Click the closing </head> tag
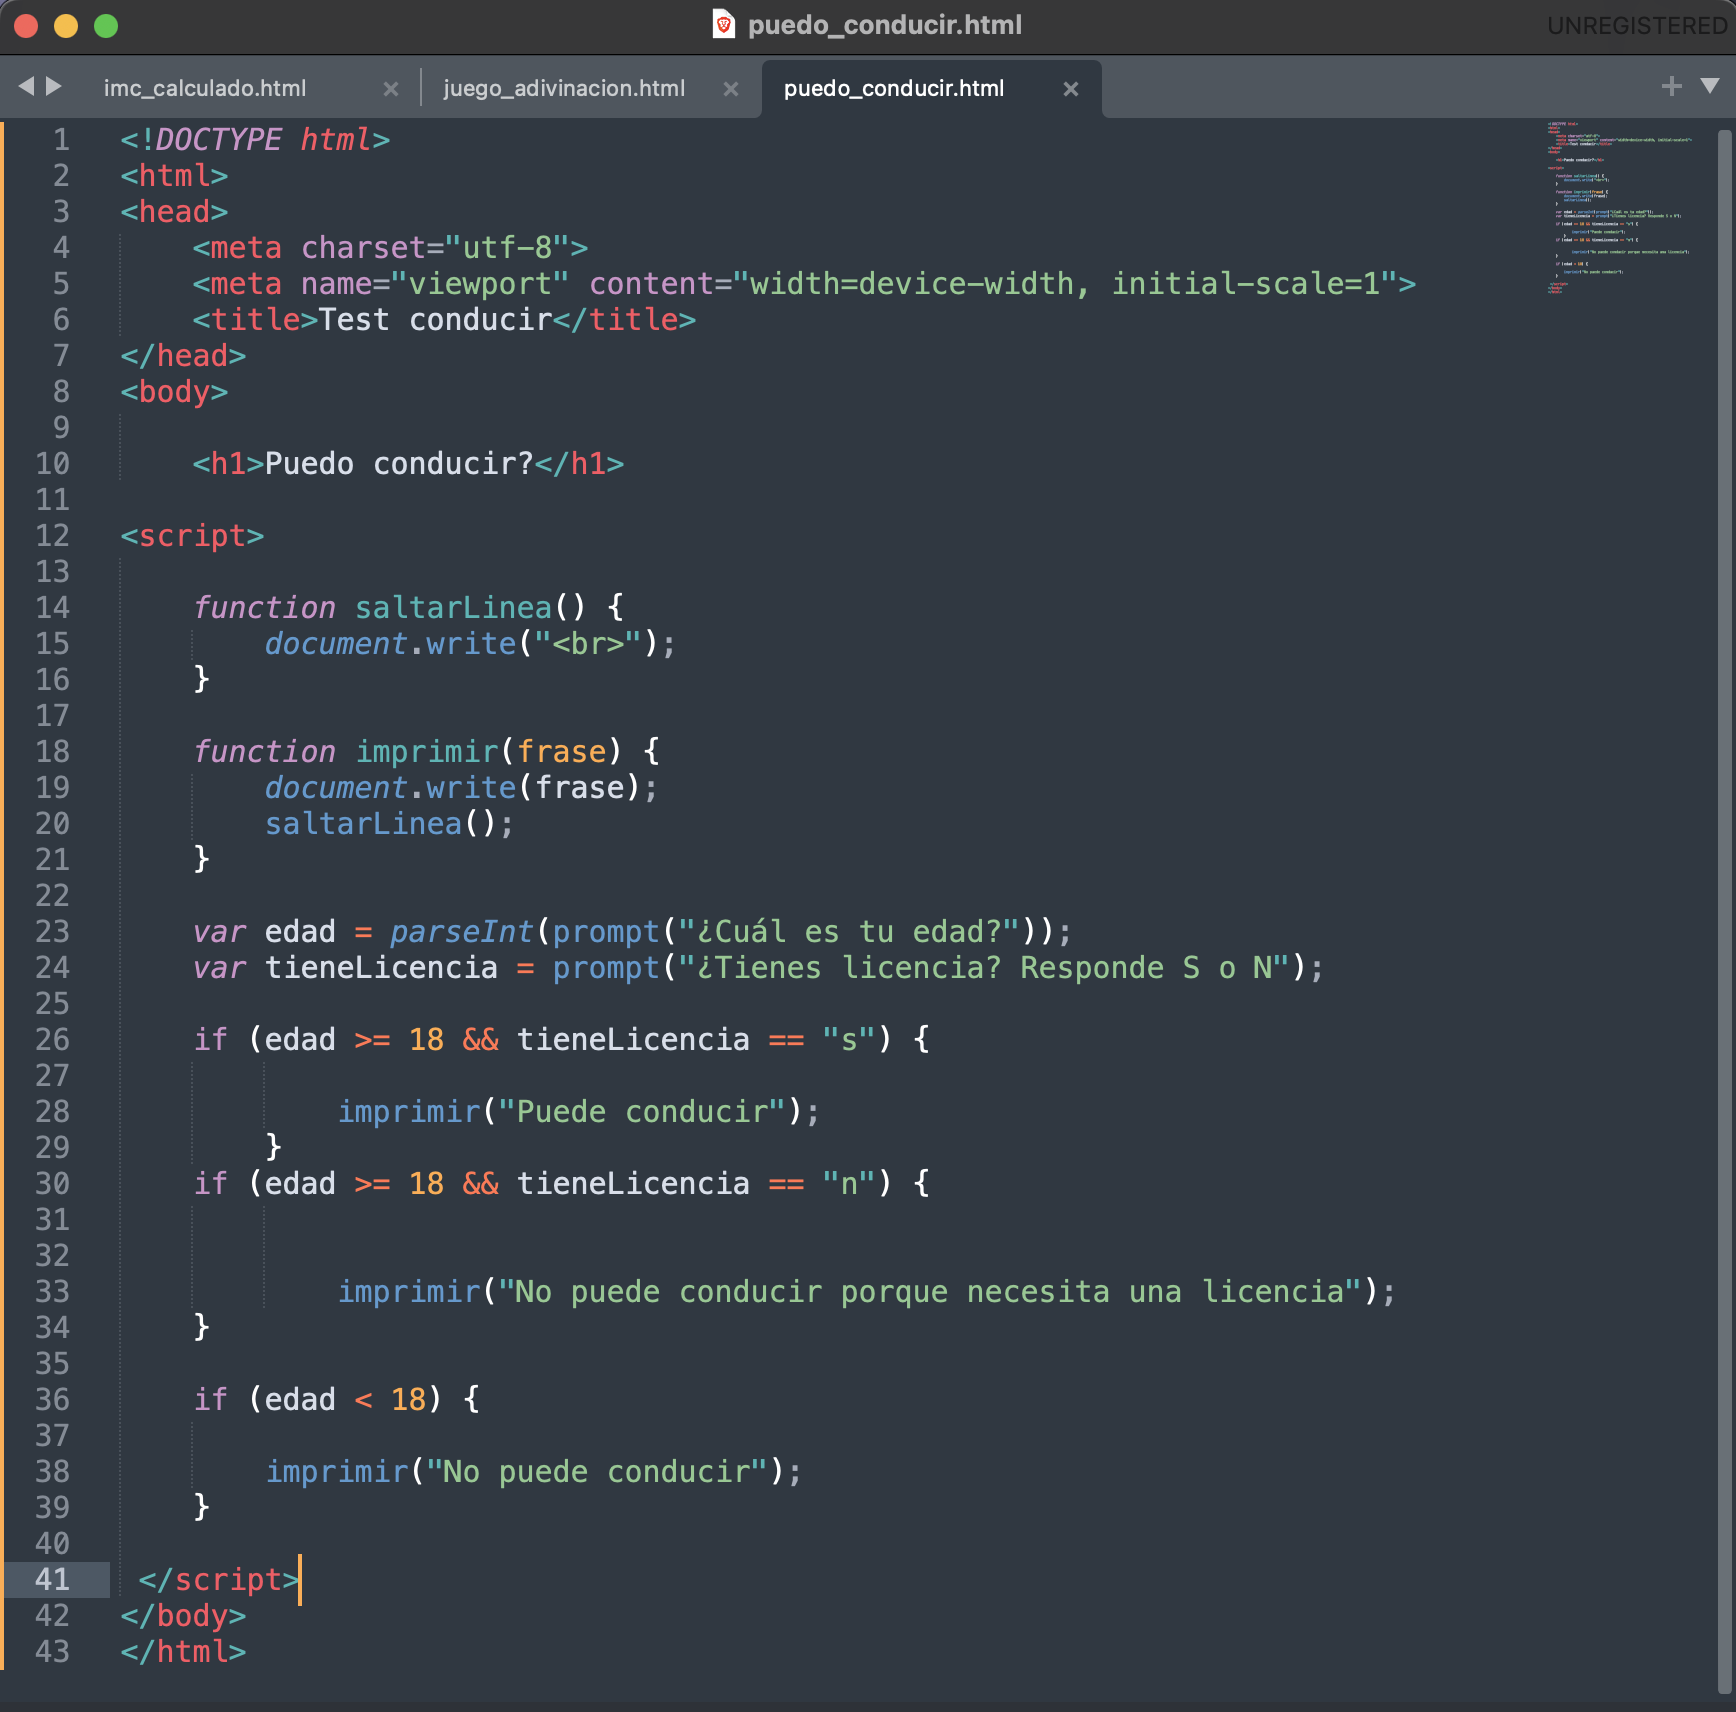Image resolution: width=1736 pixels, height=1712 pixels. point(183,356)
